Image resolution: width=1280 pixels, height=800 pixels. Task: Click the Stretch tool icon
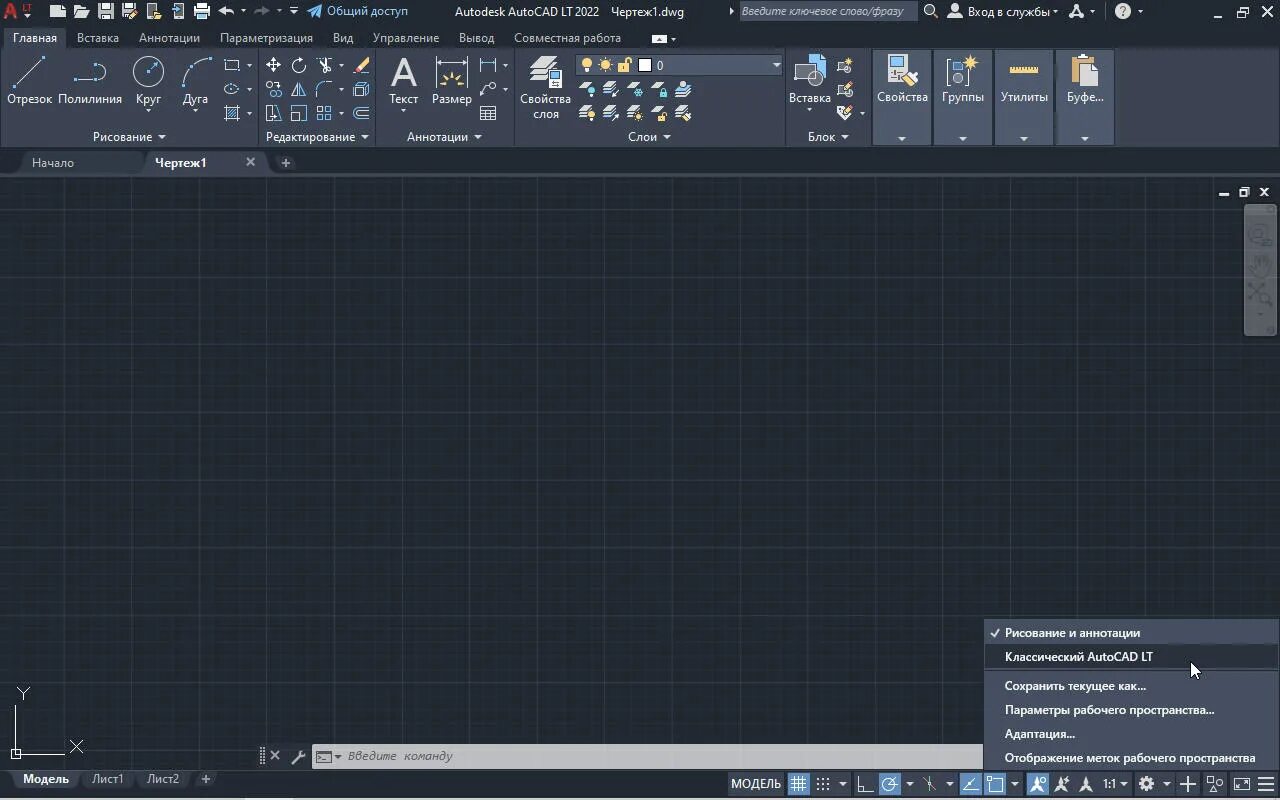(273, 113)
